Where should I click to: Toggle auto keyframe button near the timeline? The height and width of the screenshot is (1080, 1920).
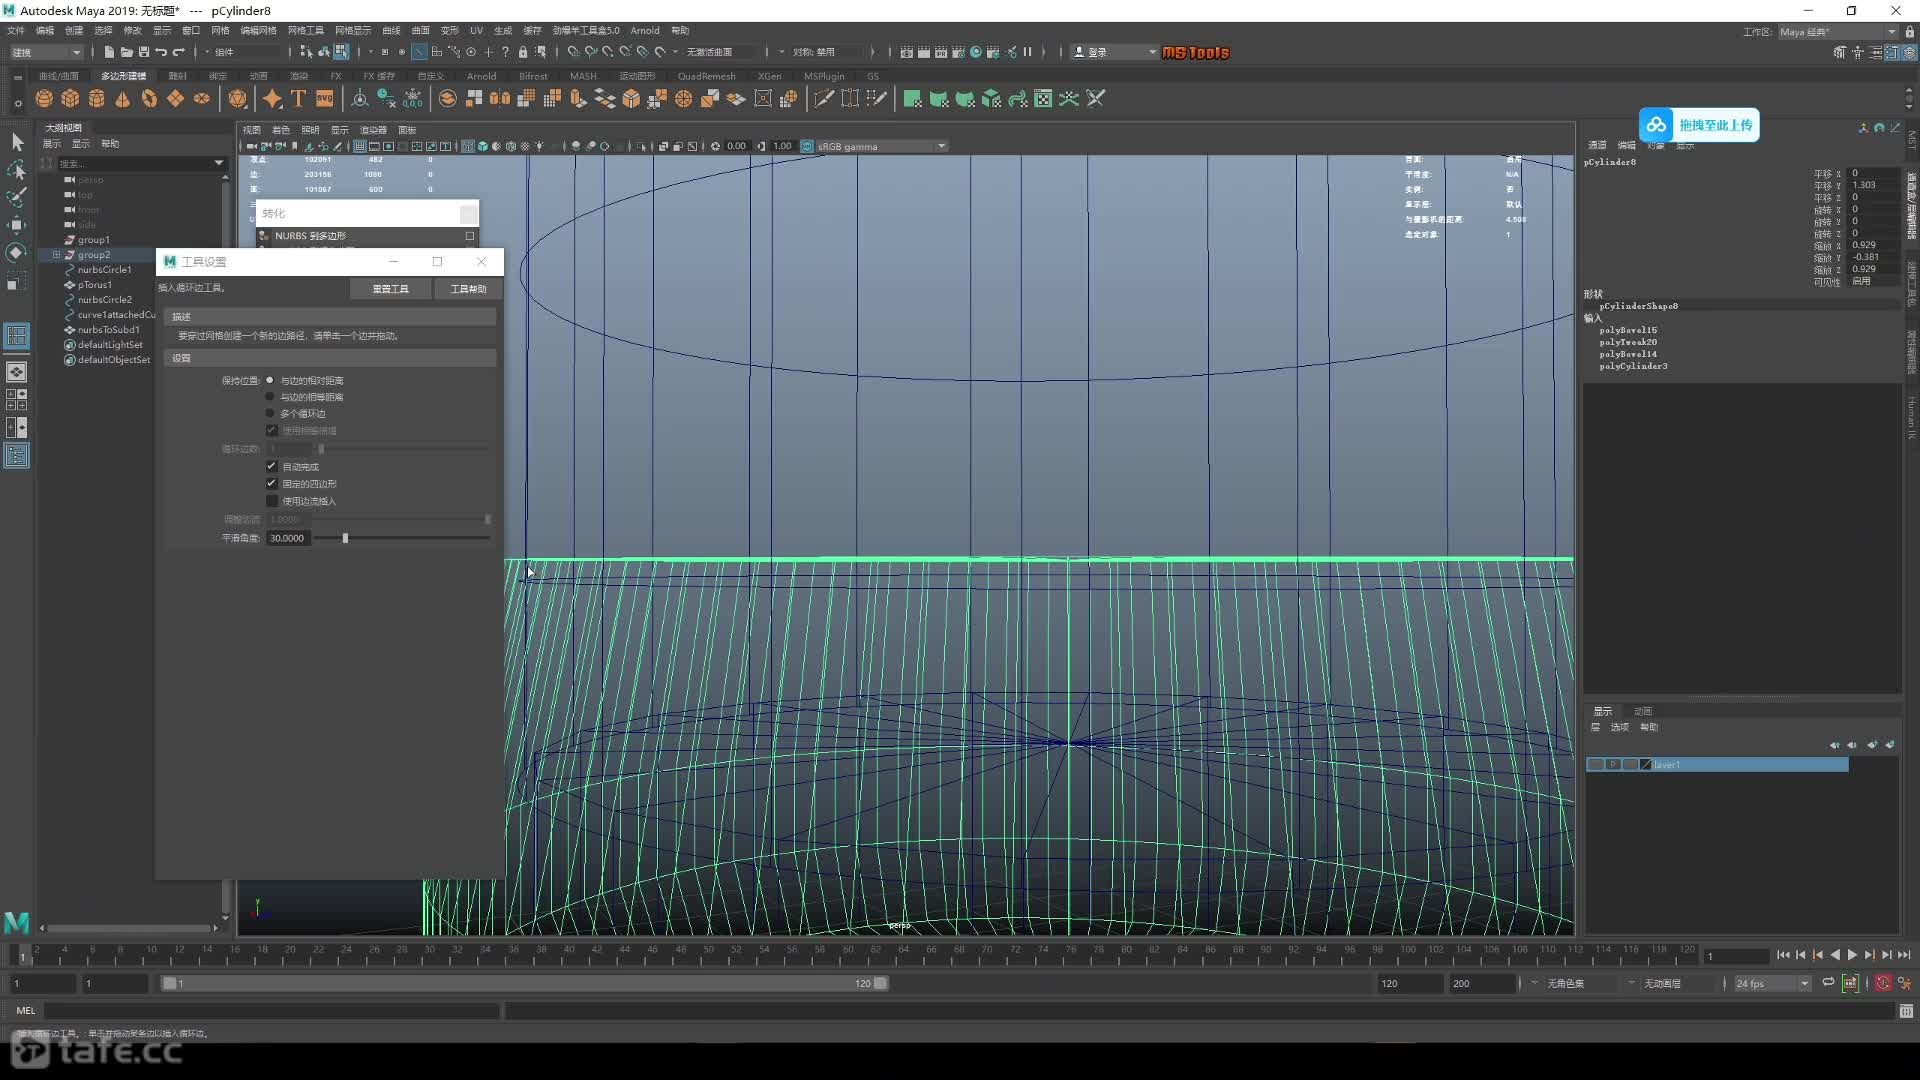1883,983
